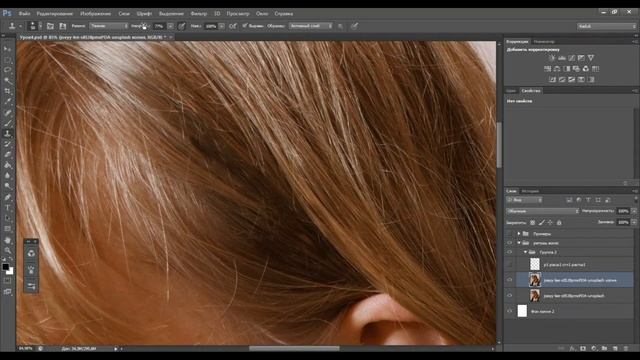Collapse the Группа 2 group

[525, 252]
